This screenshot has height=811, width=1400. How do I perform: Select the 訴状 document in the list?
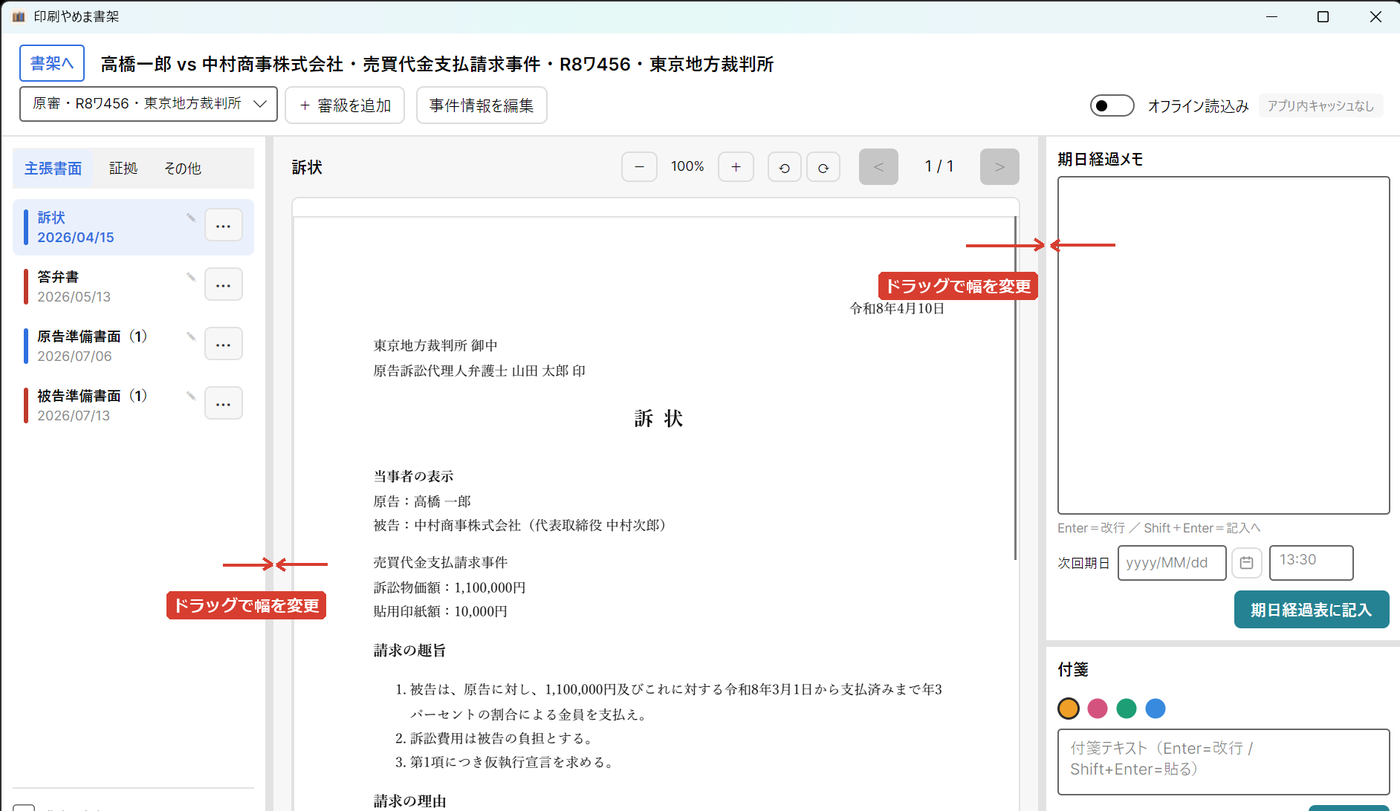coord(133,227)
